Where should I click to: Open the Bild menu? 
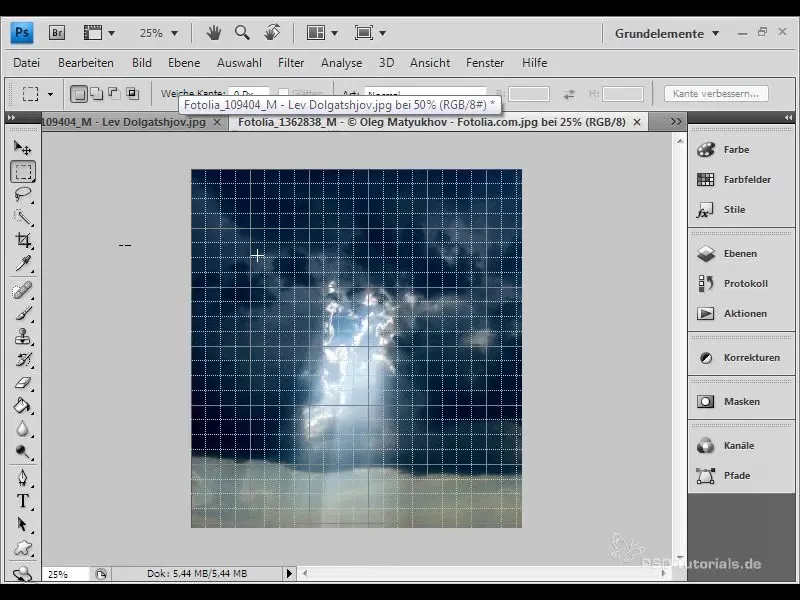[x=142, y=63]
